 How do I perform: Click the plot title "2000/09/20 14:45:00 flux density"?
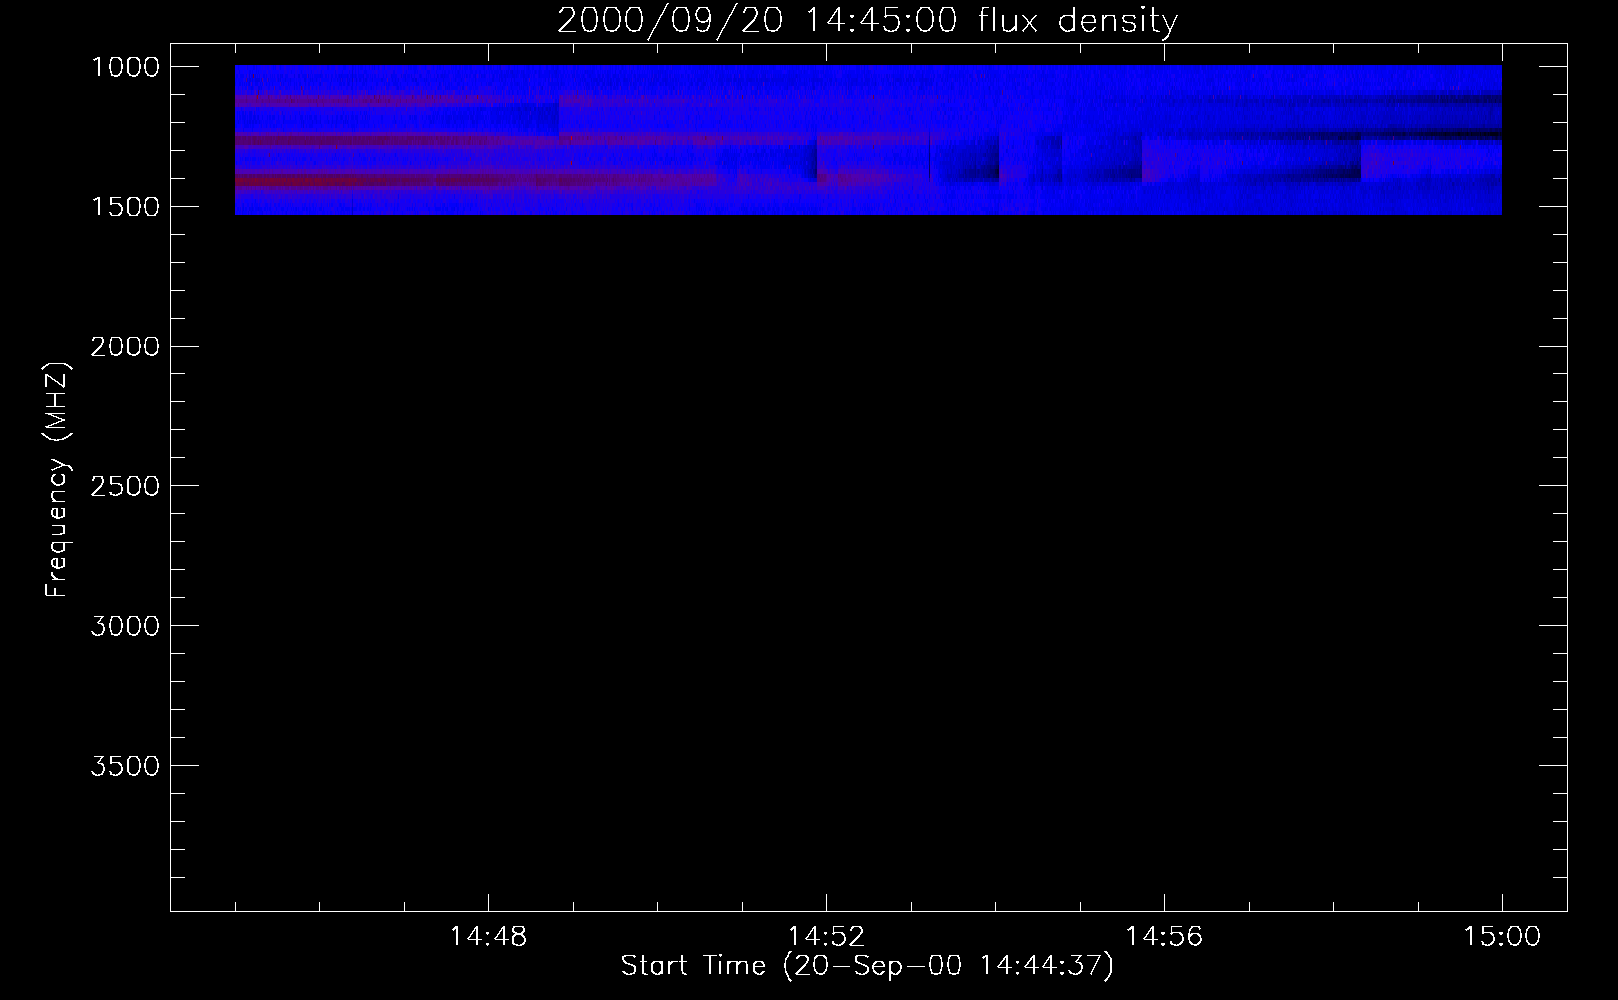pos(867,21)
